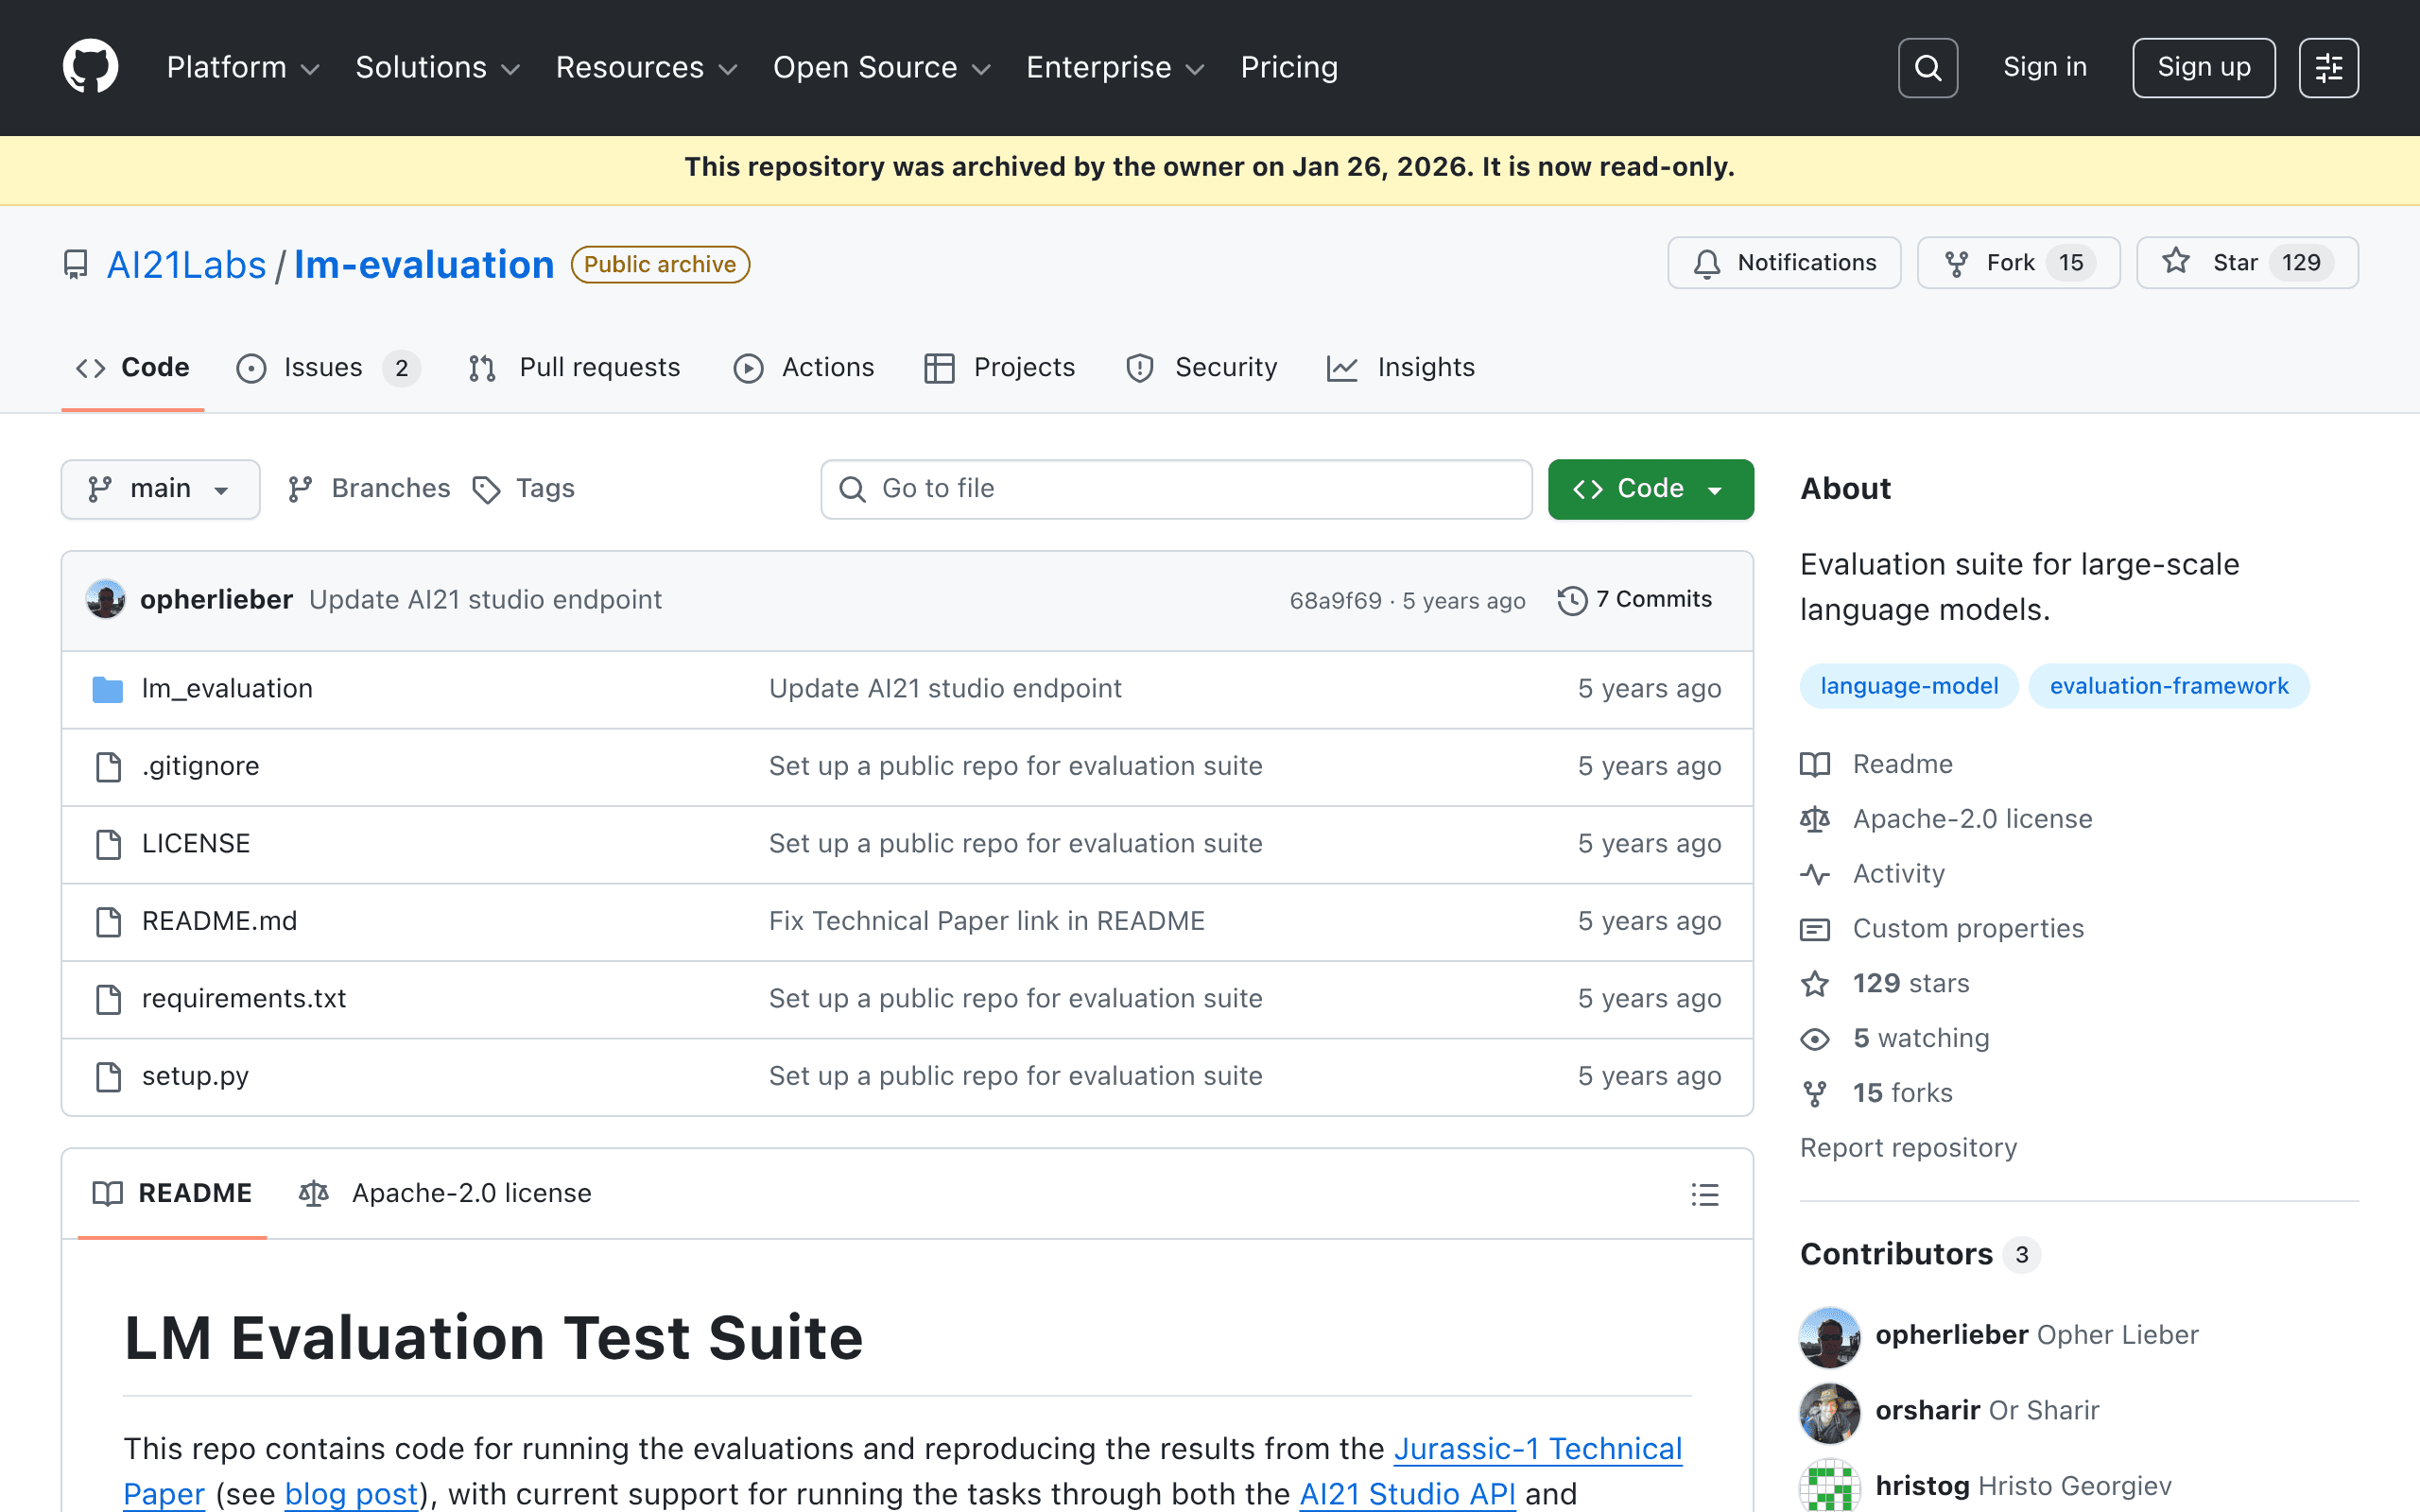The height and width of the screenshot is (1512, 2420).
Task: Open the Contributors 3 heading link
Action: [x=1919, y=1255]
